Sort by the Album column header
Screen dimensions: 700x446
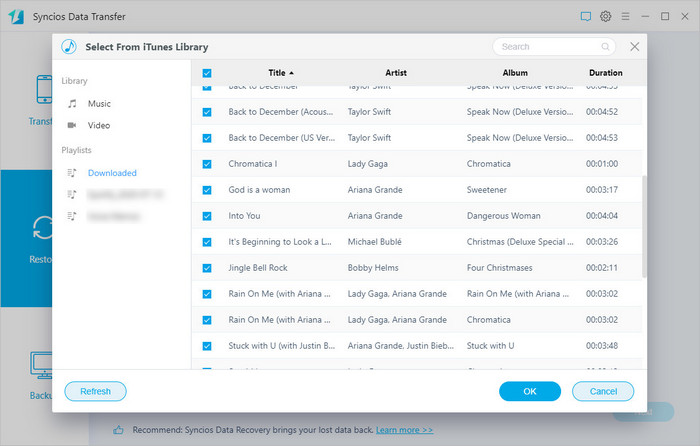point(515,73)
